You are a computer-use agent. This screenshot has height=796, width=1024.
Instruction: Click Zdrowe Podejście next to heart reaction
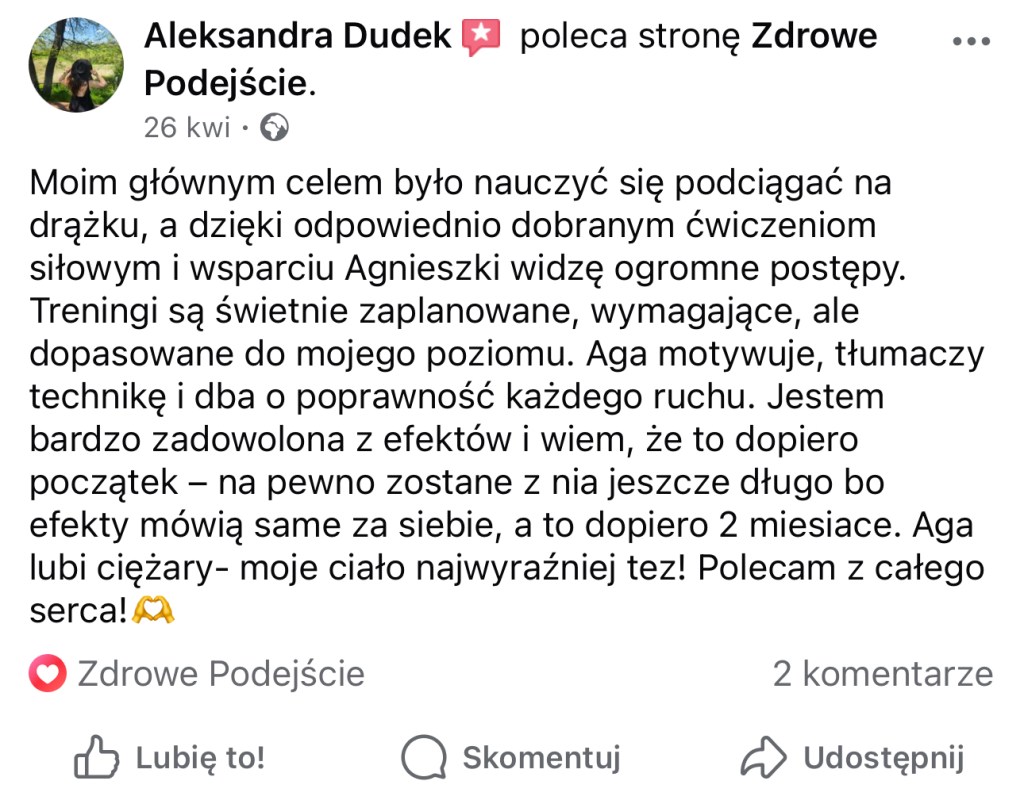click(221, 674)
